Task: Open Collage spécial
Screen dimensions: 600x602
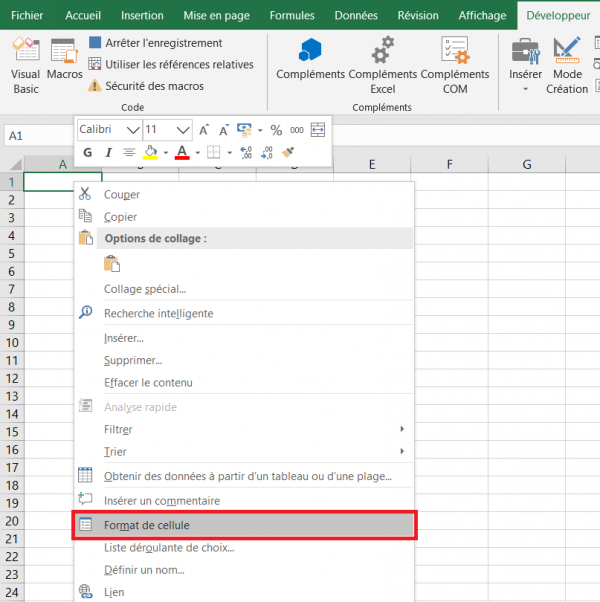Action: 244,289
